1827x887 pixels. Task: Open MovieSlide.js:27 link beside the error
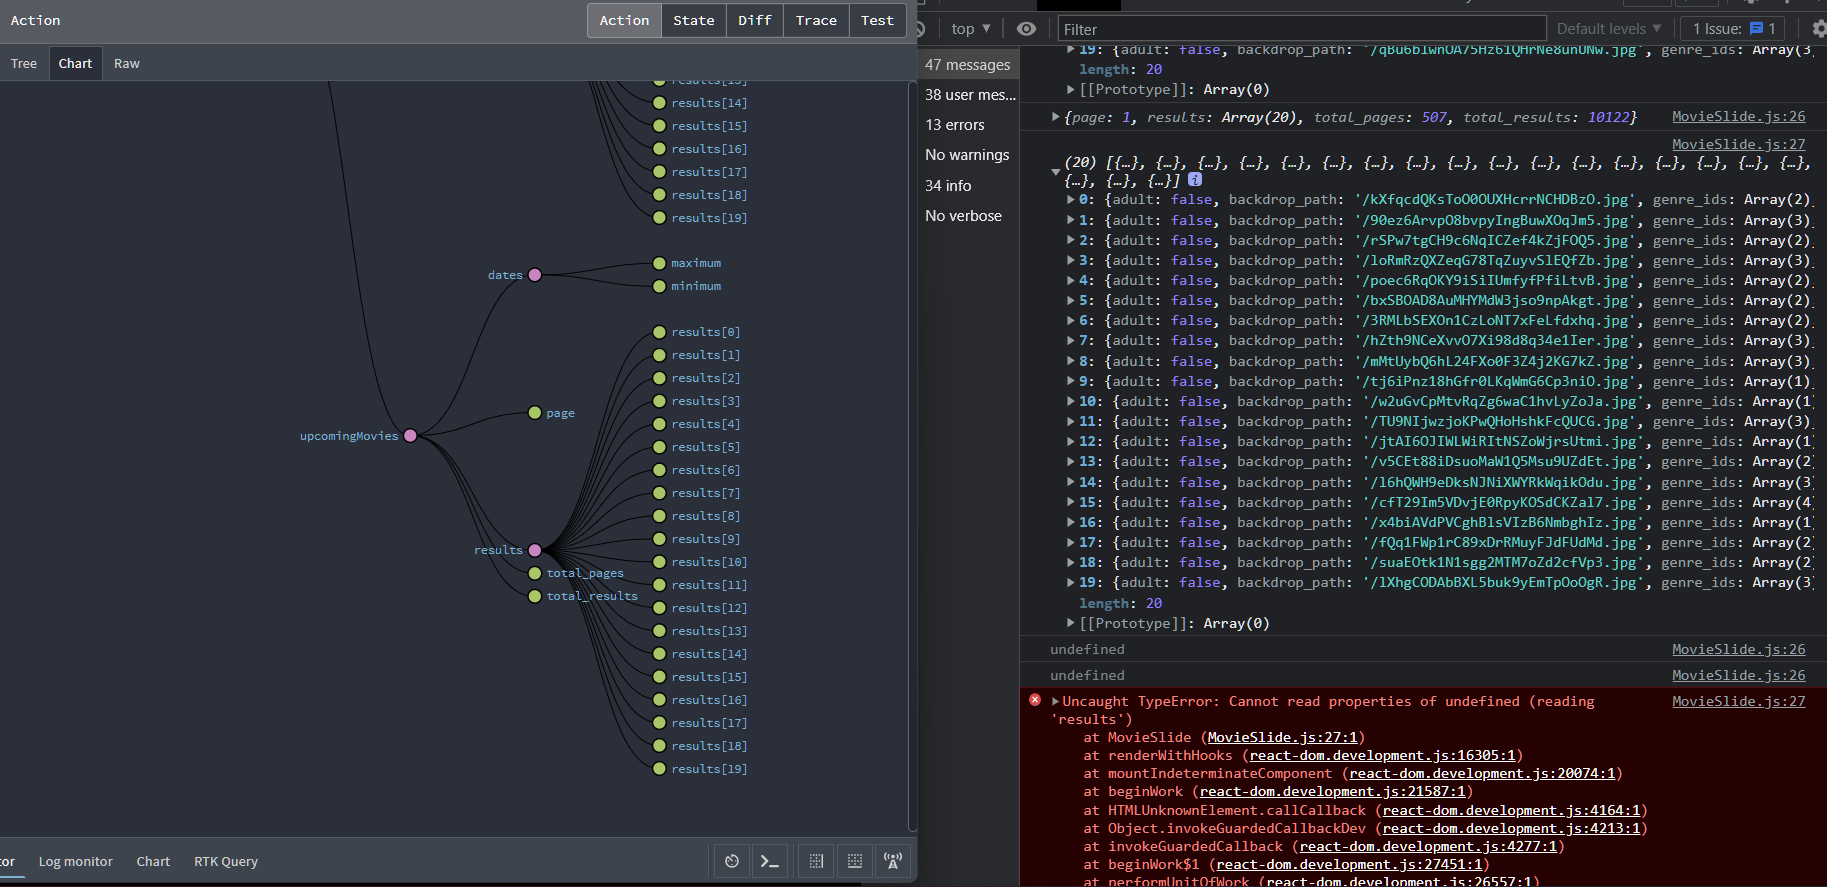[x=1739, y=701]
